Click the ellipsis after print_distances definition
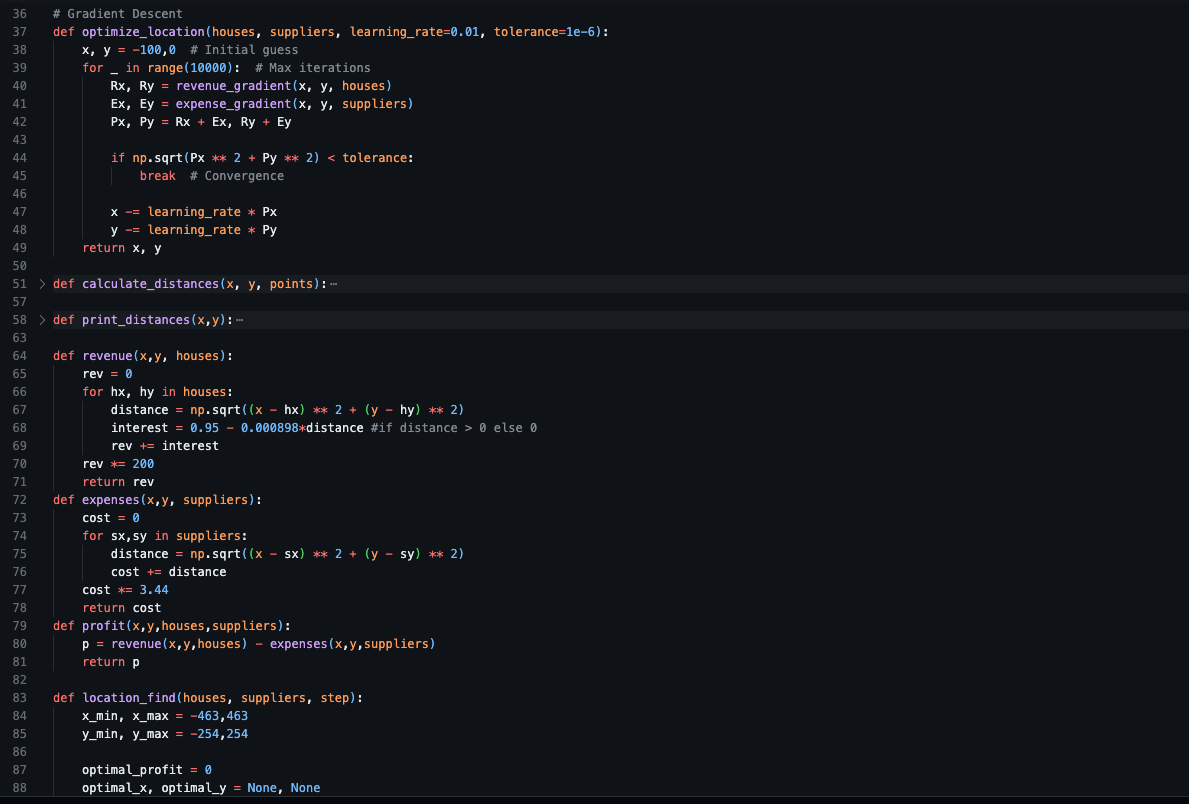The image size is (1189, 804). click(x=240, y=320)
